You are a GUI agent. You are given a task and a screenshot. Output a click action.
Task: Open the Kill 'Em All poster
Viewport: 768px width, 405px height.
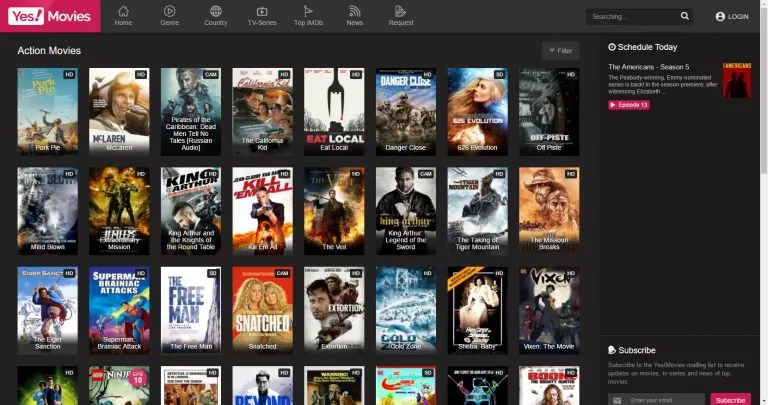point(263,211)
